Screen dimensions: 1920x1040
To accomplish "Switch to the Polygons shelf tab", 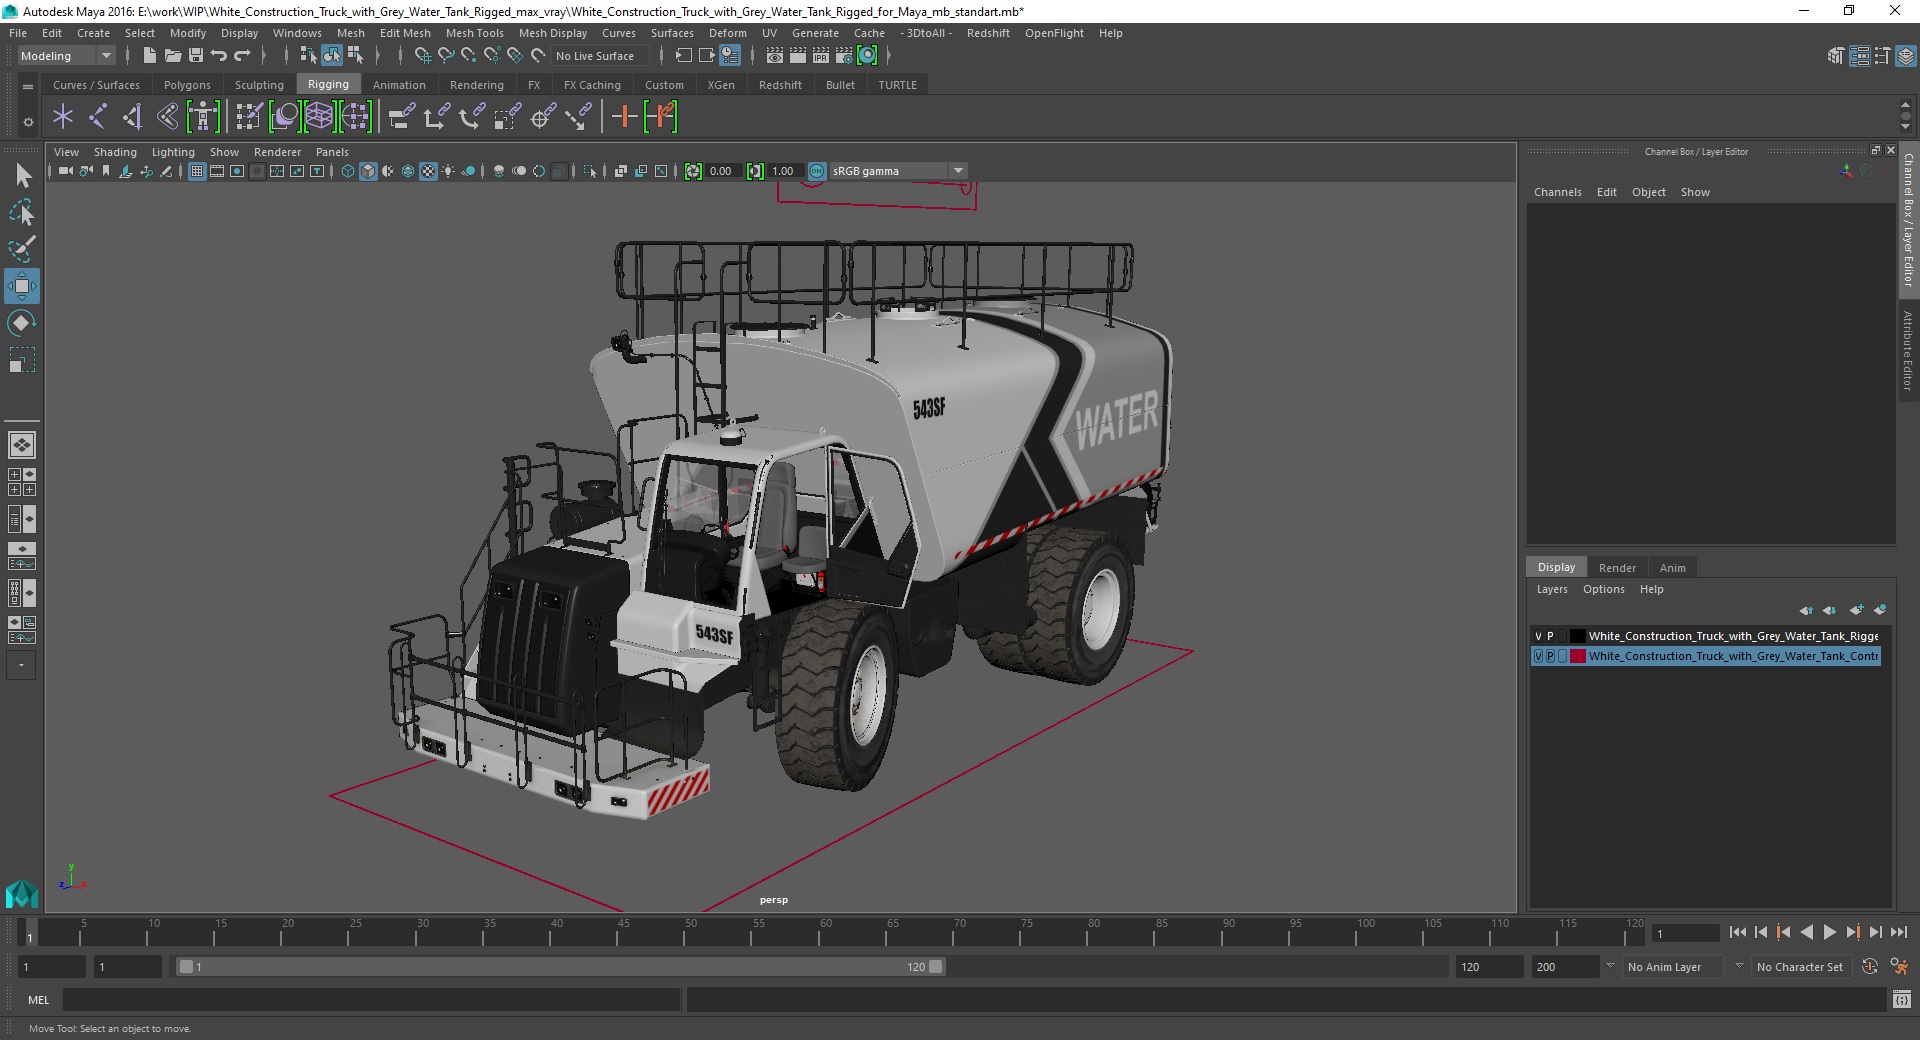I will pos(187,85).
